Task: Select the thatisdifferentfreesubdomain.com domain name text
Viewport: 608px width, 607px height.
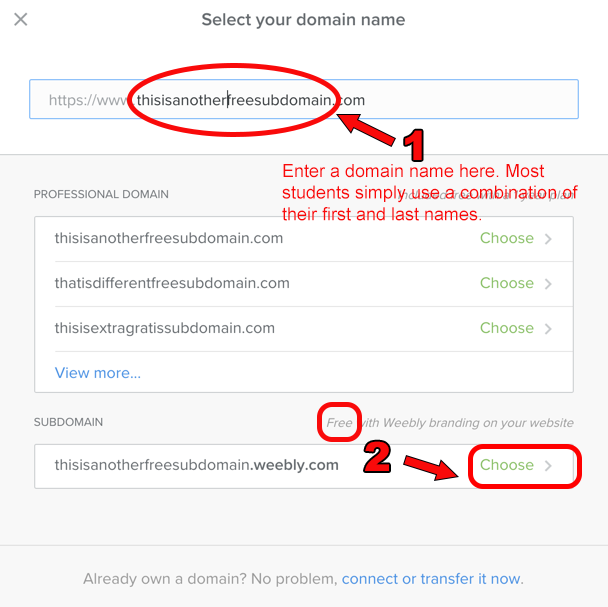Action: (x=172, y=284)
